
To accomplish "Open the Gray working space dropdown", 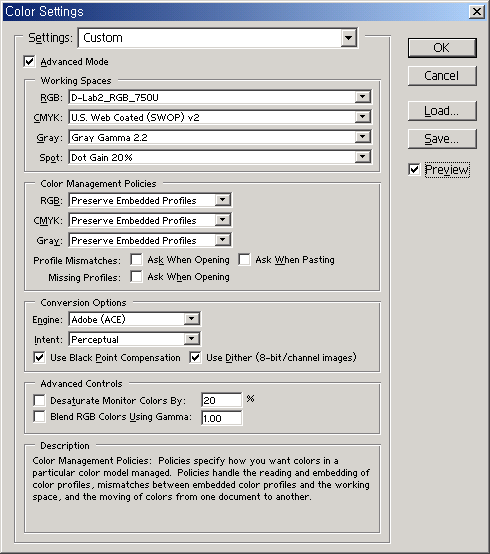I will (x=220, y=137).
